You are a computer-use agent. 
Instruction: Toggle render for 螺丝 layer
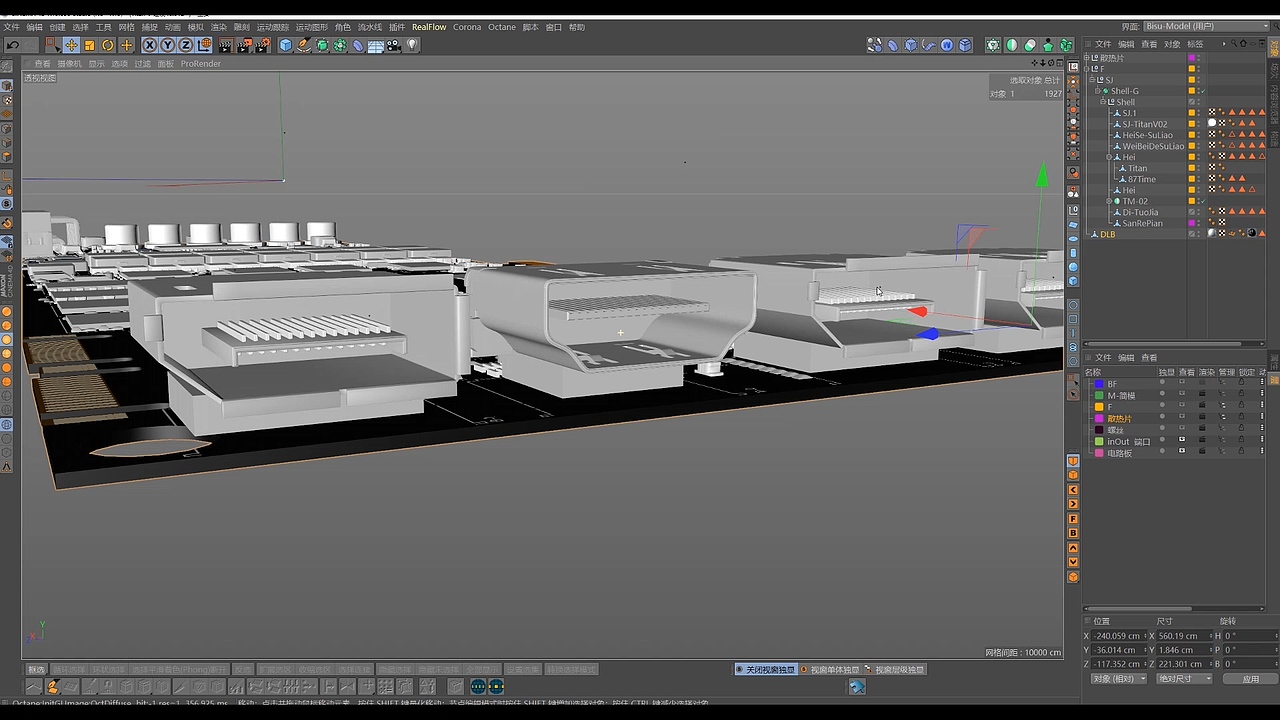pos(1202,430)
